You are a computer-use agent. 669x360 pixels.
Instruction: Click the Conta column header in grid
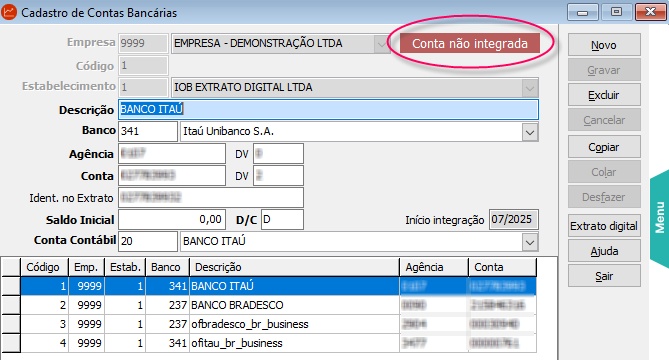pos(503,267)
